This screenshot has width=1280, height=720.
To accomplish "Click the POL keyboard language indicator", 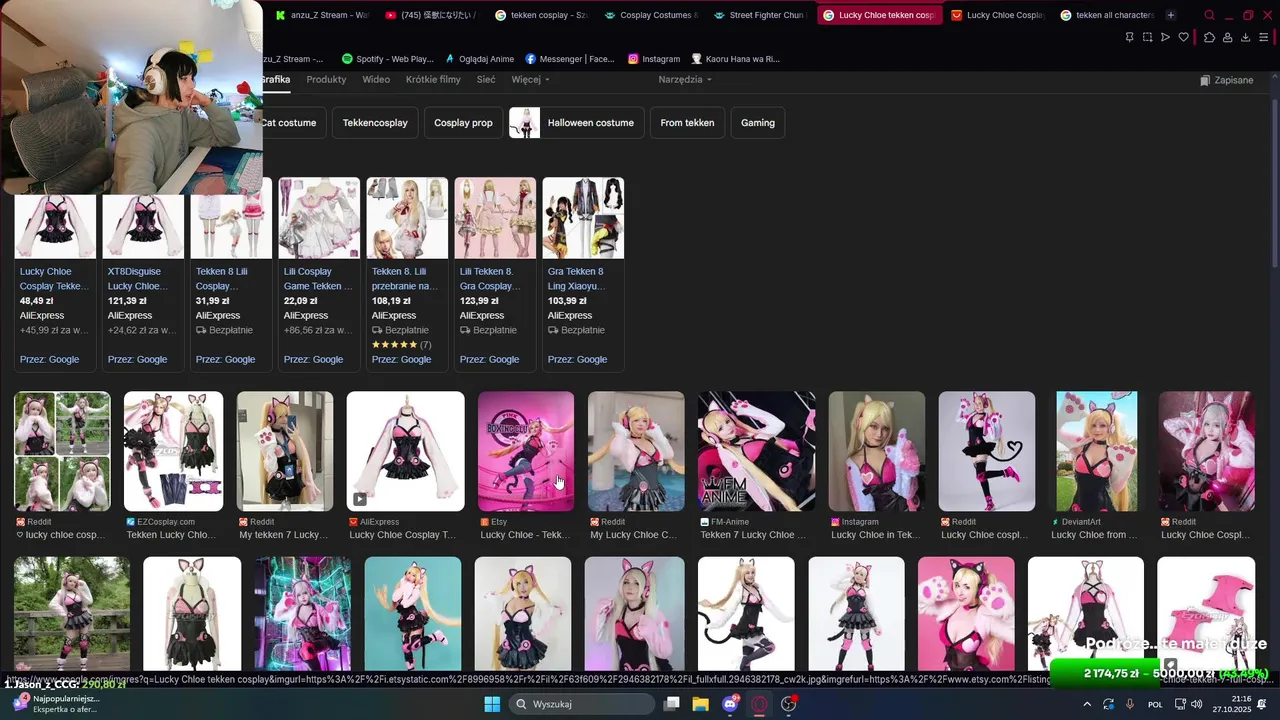I will point(1155,704).
